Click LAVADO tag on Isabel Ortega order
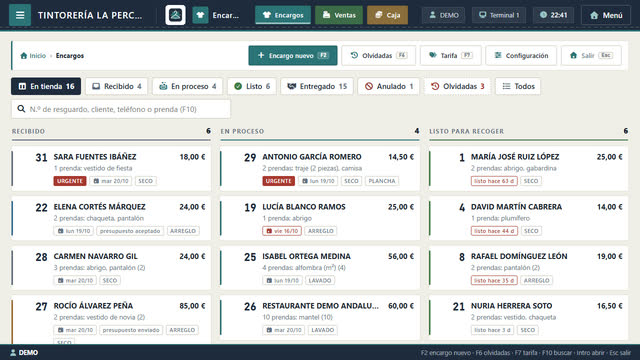This screenshot has width=640, height=360. (320, 280)
